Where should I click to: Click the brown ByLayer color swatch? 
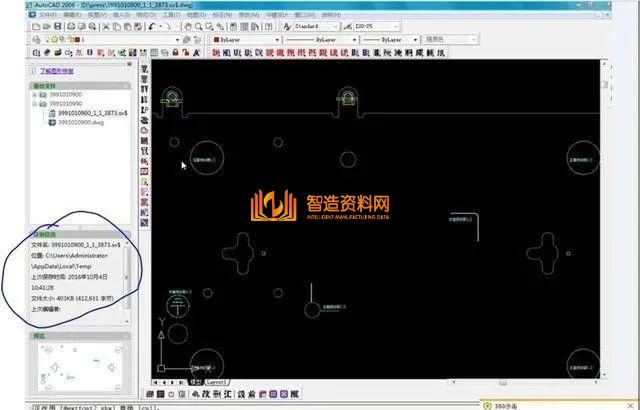pyautogui.click(x=216, y=40)
